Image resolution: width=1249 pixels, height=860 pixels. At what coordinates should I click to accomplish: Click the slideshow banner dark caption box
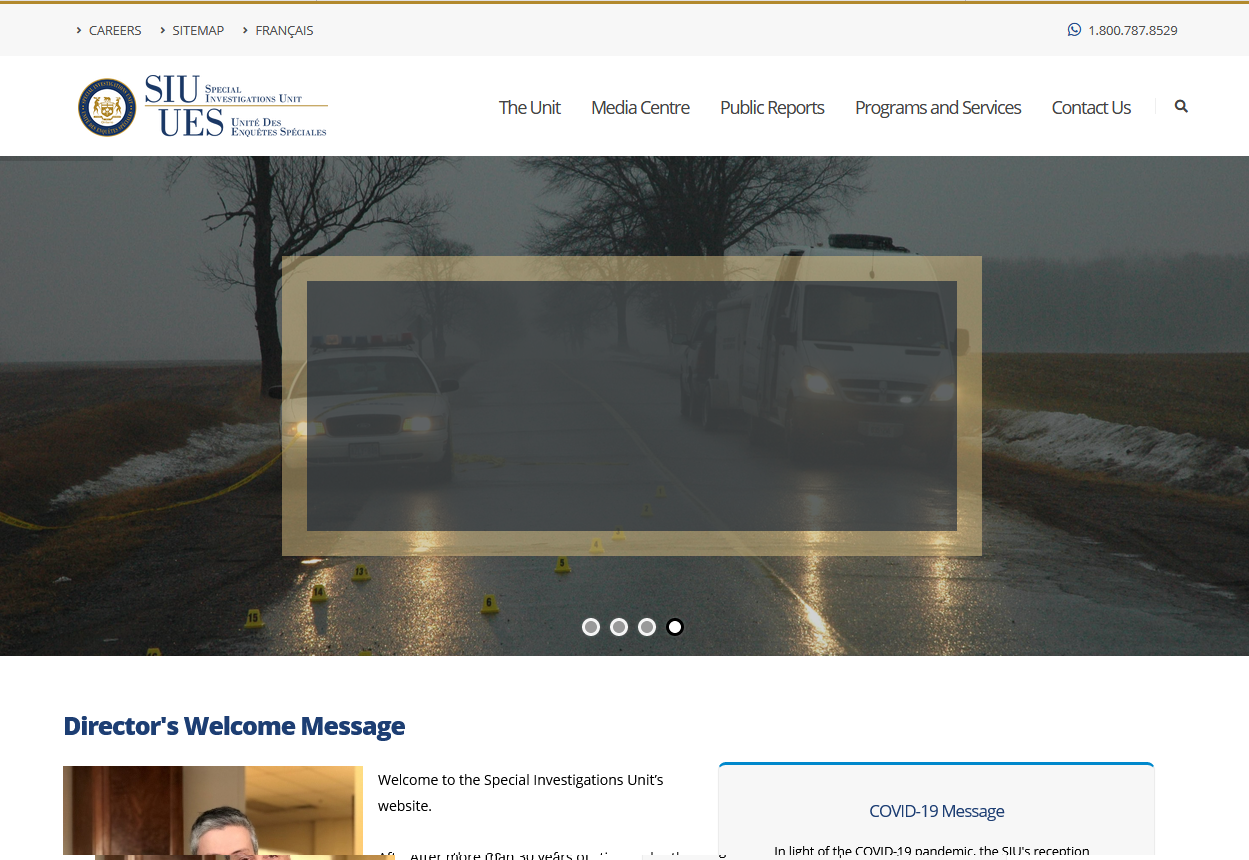[x=632, y=406]
